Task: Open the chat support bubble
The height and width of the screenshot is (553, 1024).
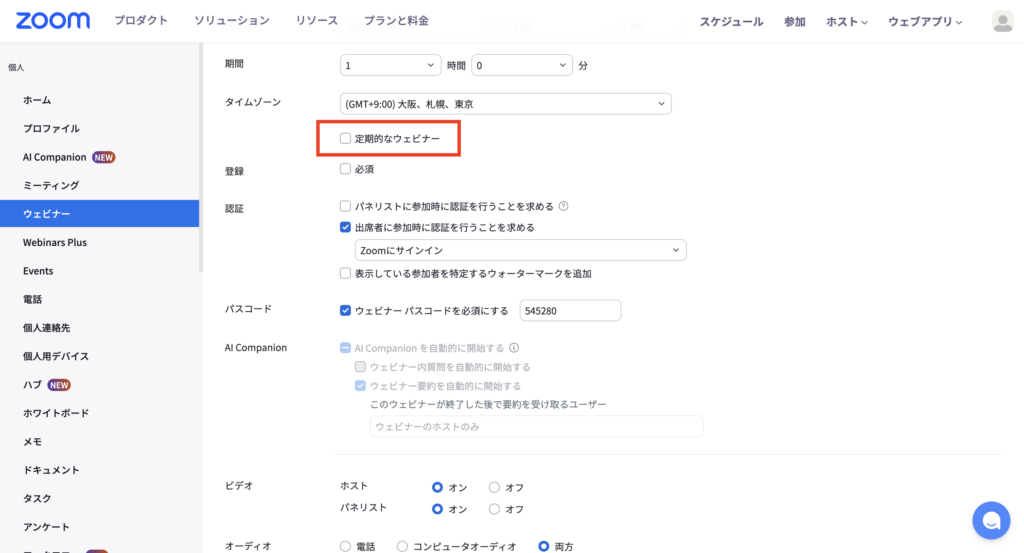Action: coord(990,520)
